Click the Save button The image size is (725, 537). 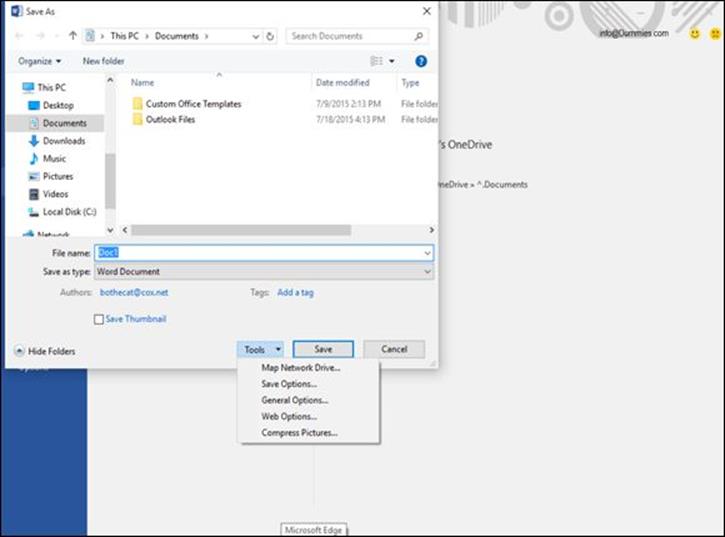(323, 349)
